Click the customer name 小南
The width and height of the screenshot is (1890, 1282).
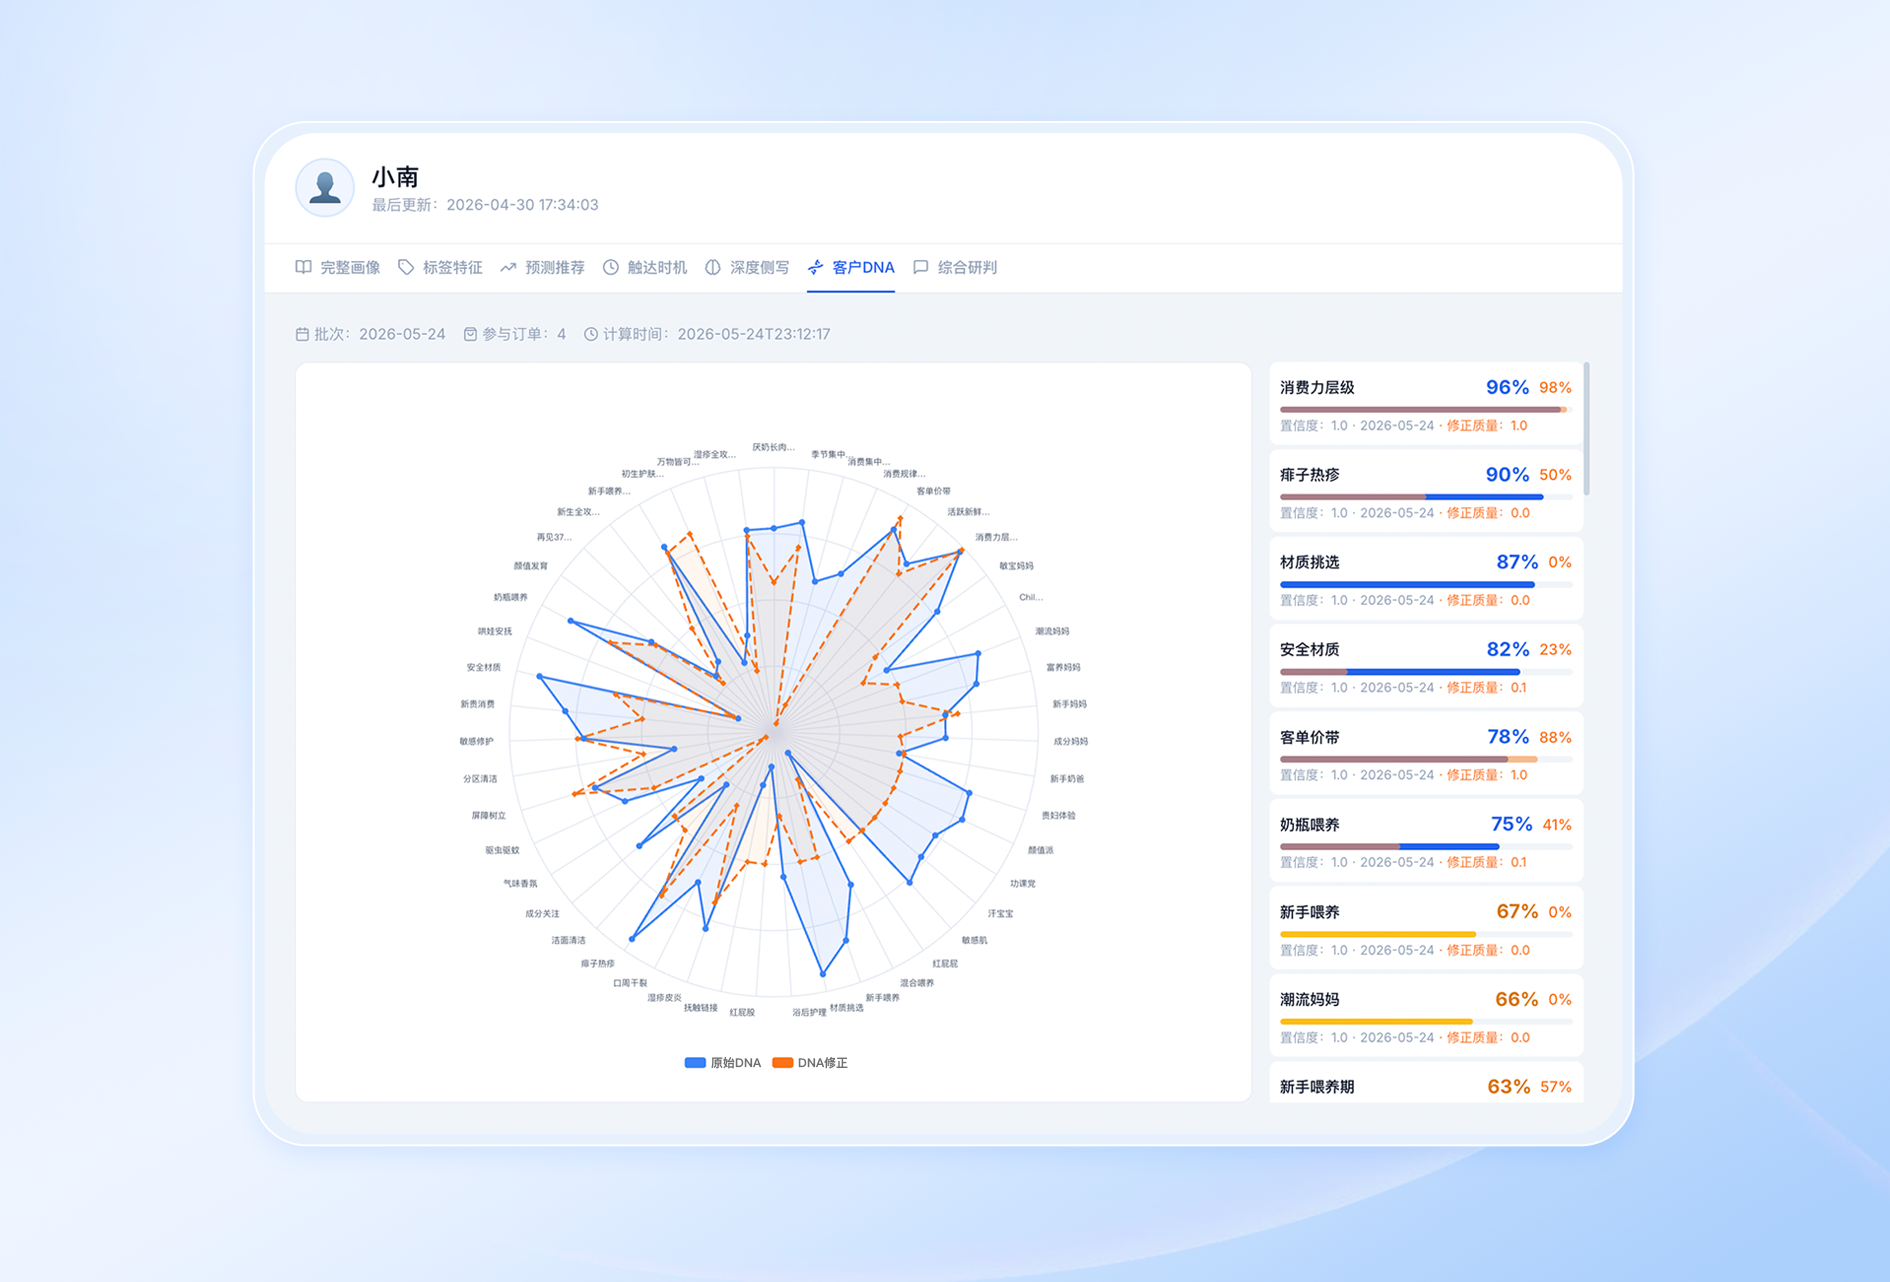(x=395, y=177)
